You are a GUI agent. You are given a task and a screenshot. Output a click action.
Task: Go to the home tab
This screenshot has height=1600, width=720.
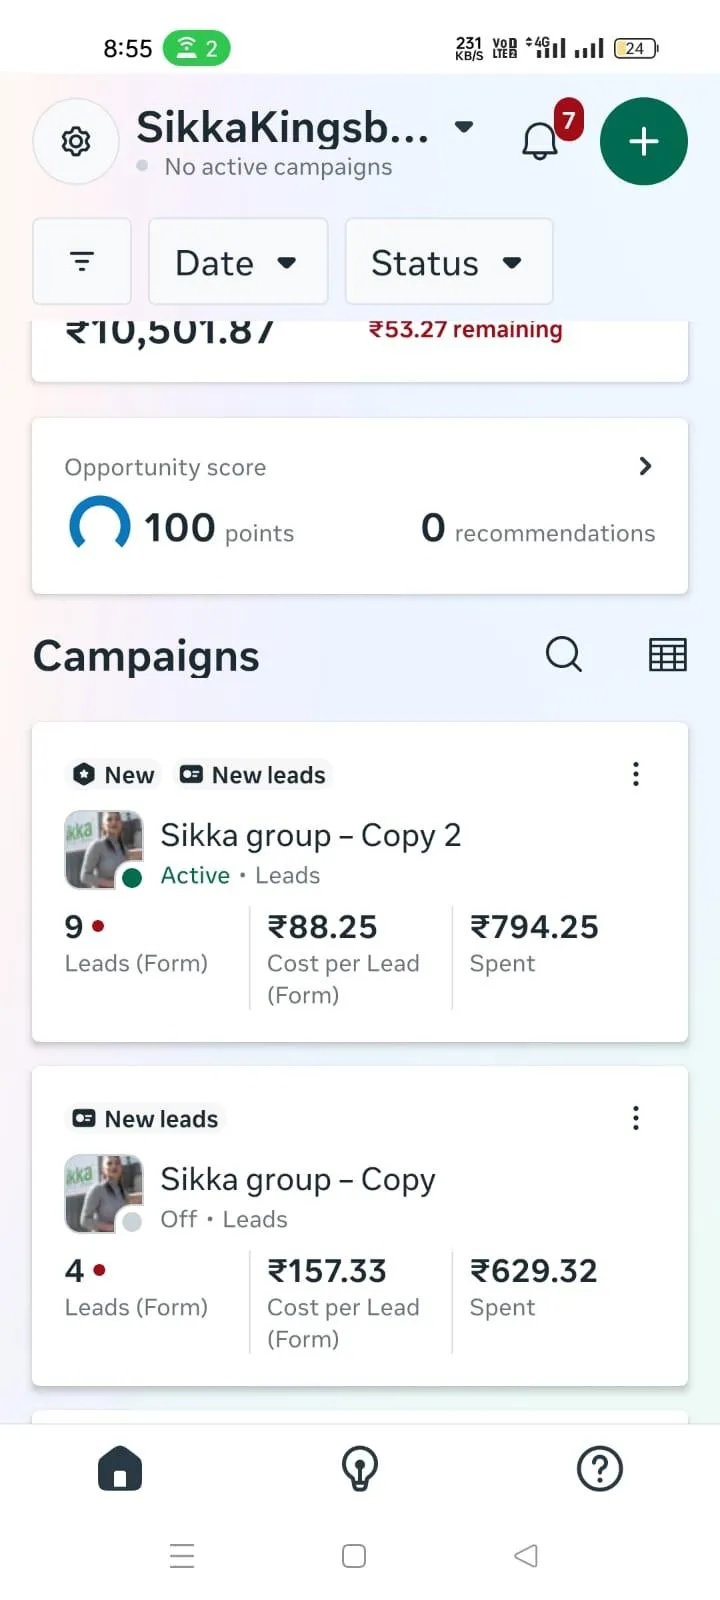(120, 1469)
